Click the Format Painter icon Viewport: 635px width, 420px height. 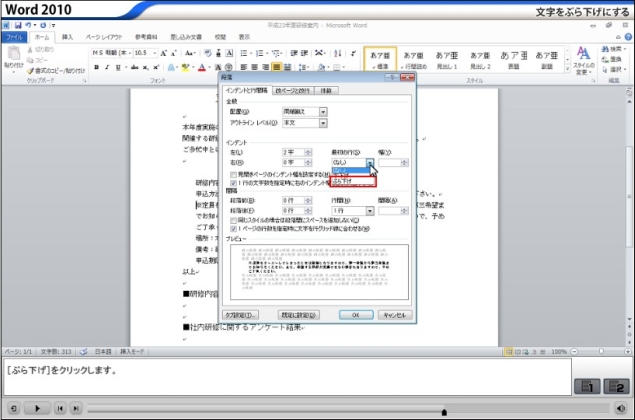tap(30, 71)
